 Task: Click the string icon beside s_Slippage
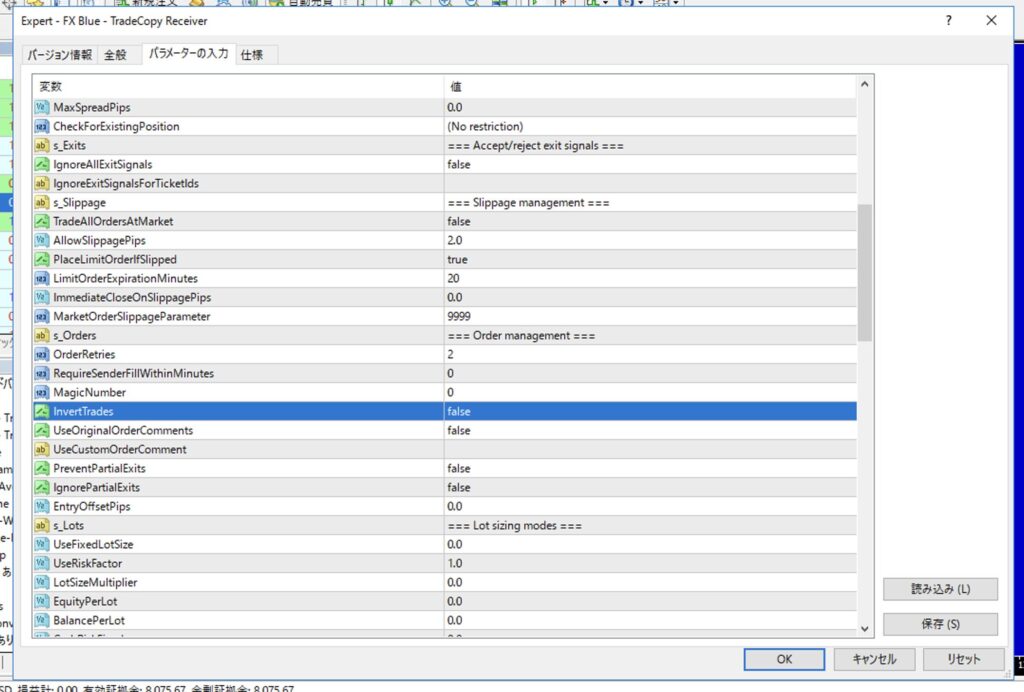click(x=42, y=202)
